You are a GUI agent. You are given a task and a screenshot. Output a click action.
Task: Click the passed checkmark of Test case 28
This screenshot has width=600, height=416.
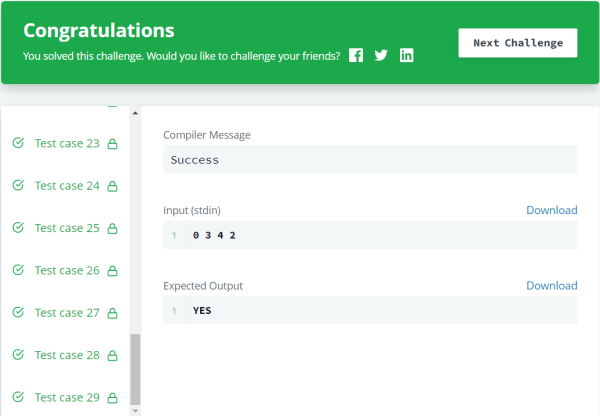[18, 355]
